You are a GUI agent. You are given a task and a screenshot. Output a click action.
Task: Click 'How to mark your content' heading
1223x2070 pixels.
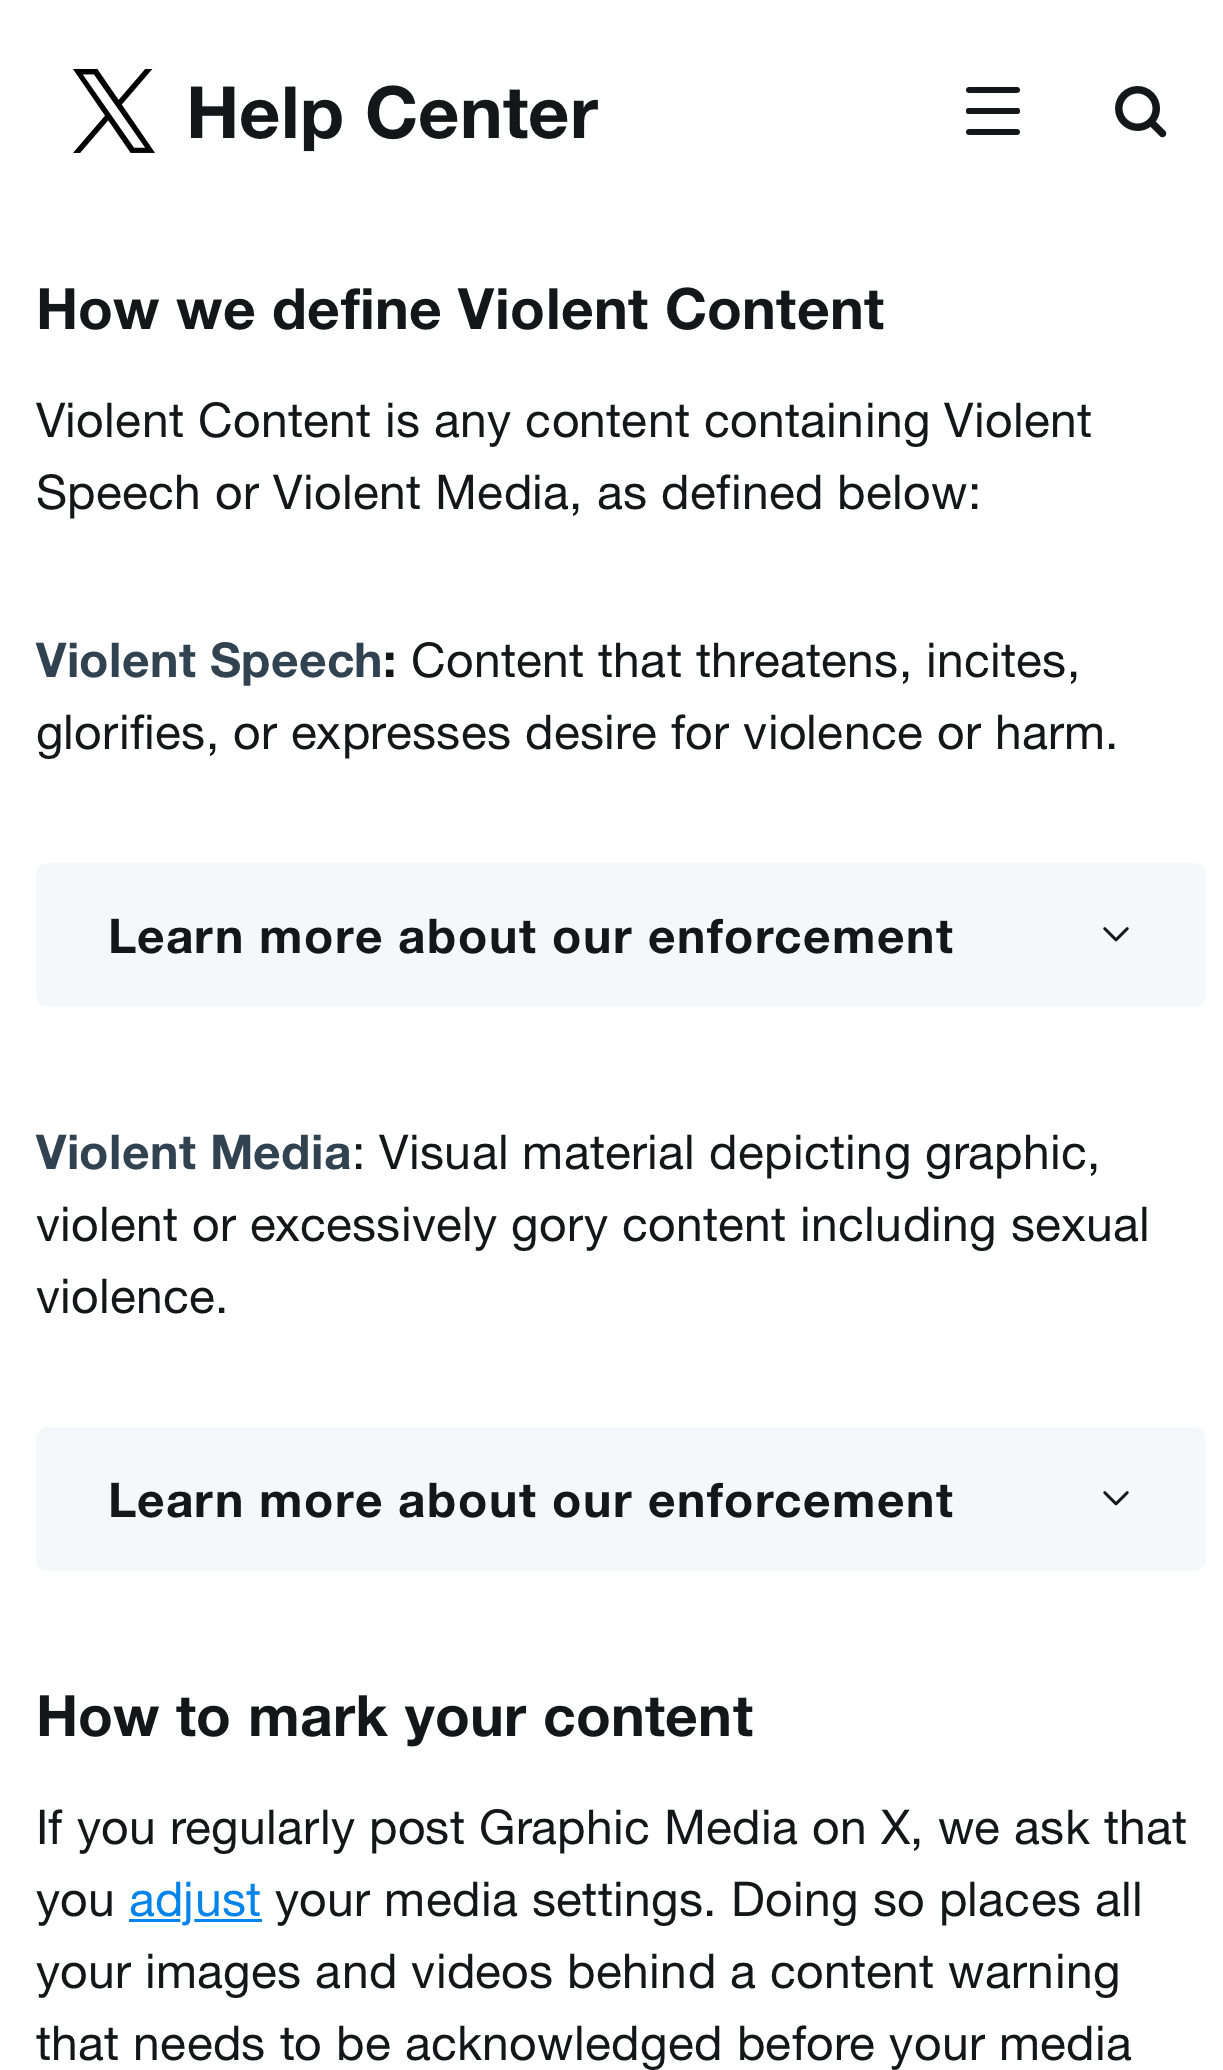click(394, 1717)
